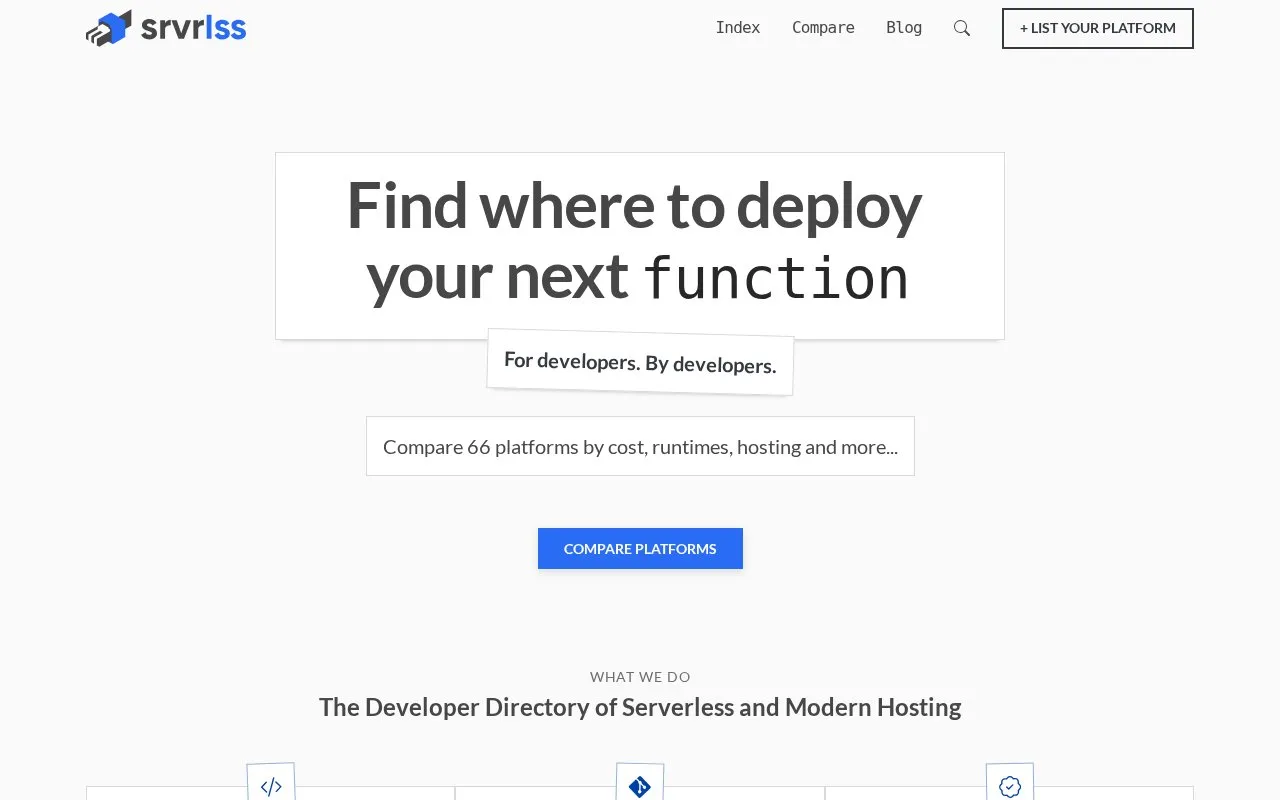Viewport: 1280px width, 800px height.
Task: Focus the Compare 66 platforms search field
Action: pyautogui.click(x=640, y=446)
